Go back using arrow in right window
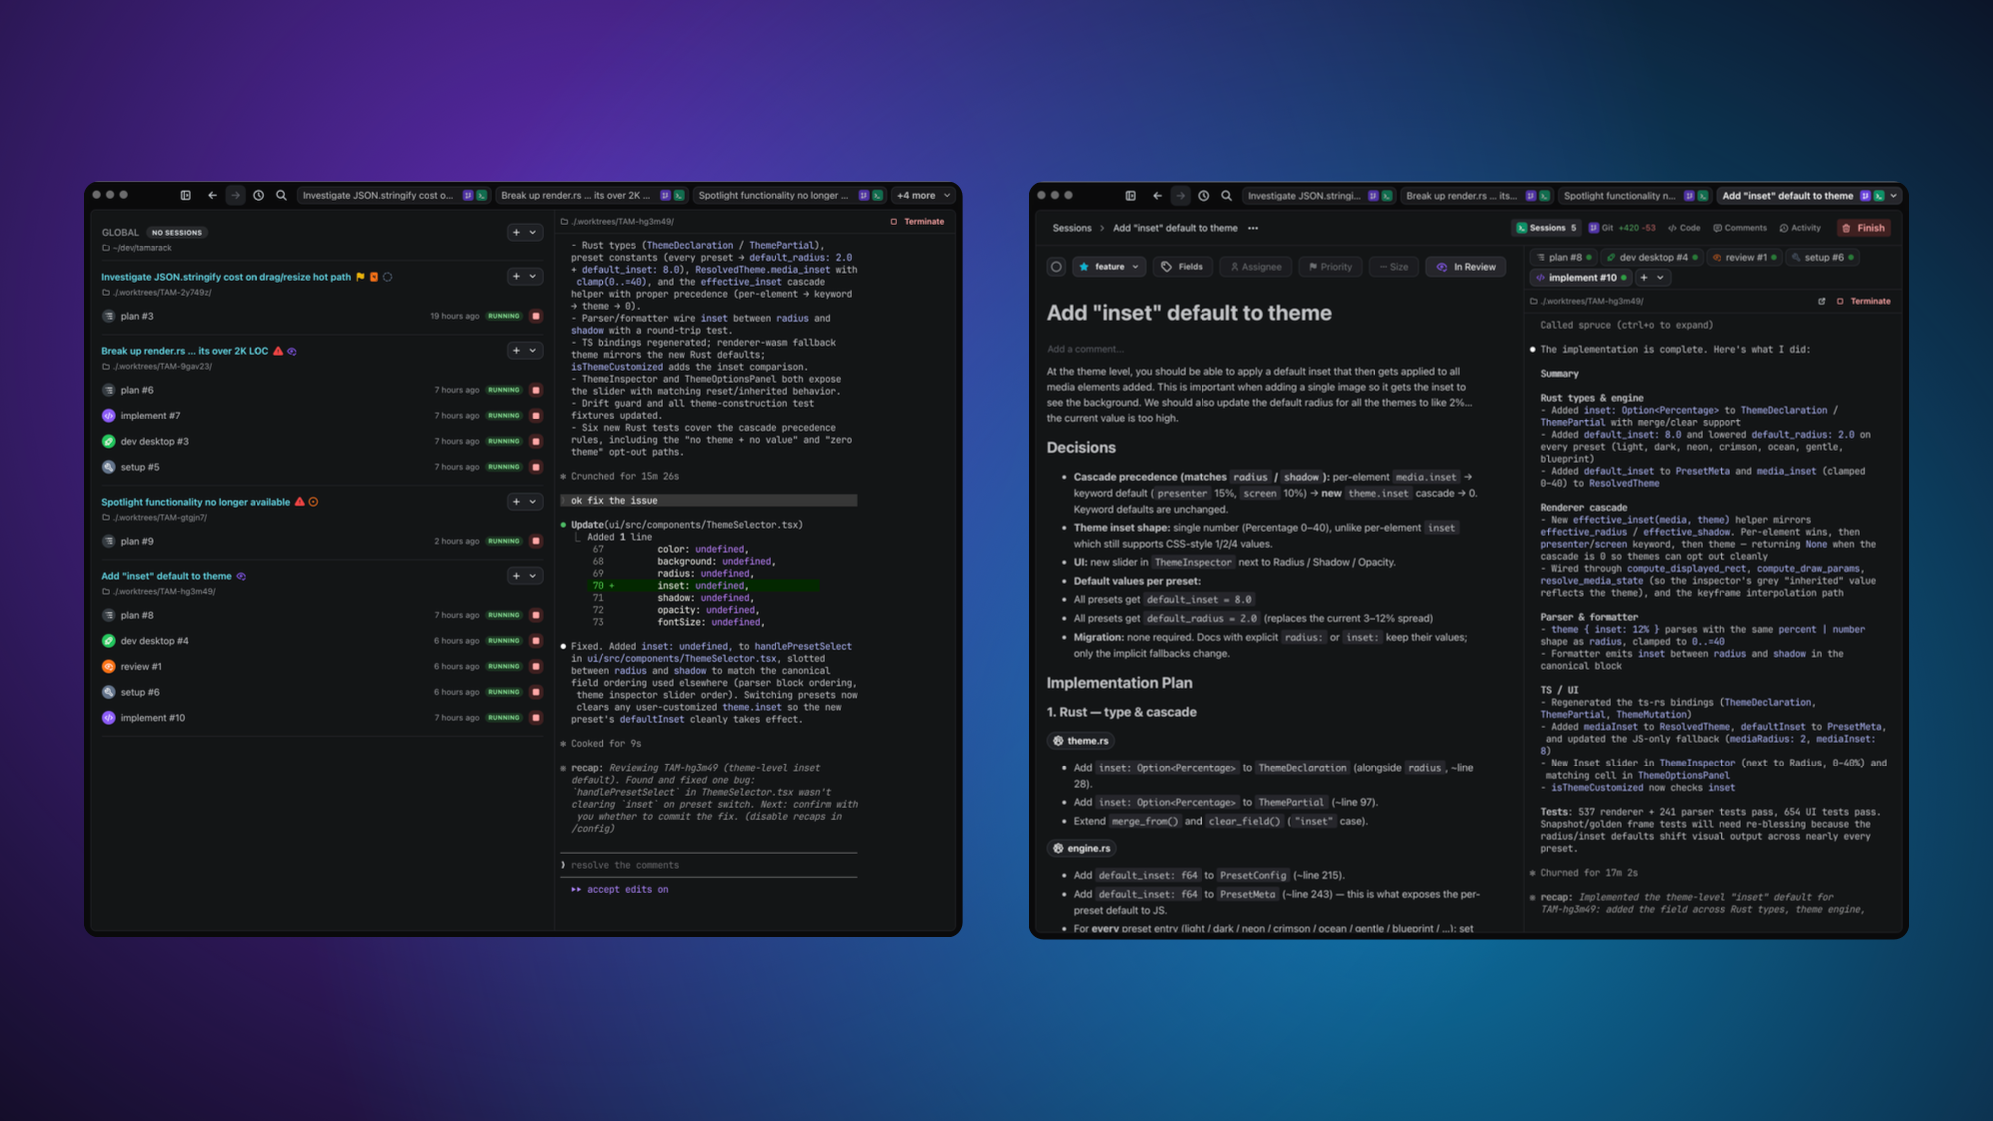Image resolution: width=1993 pixels, height=1121 pixels. pyautogui.click(x=1157, y=196)
